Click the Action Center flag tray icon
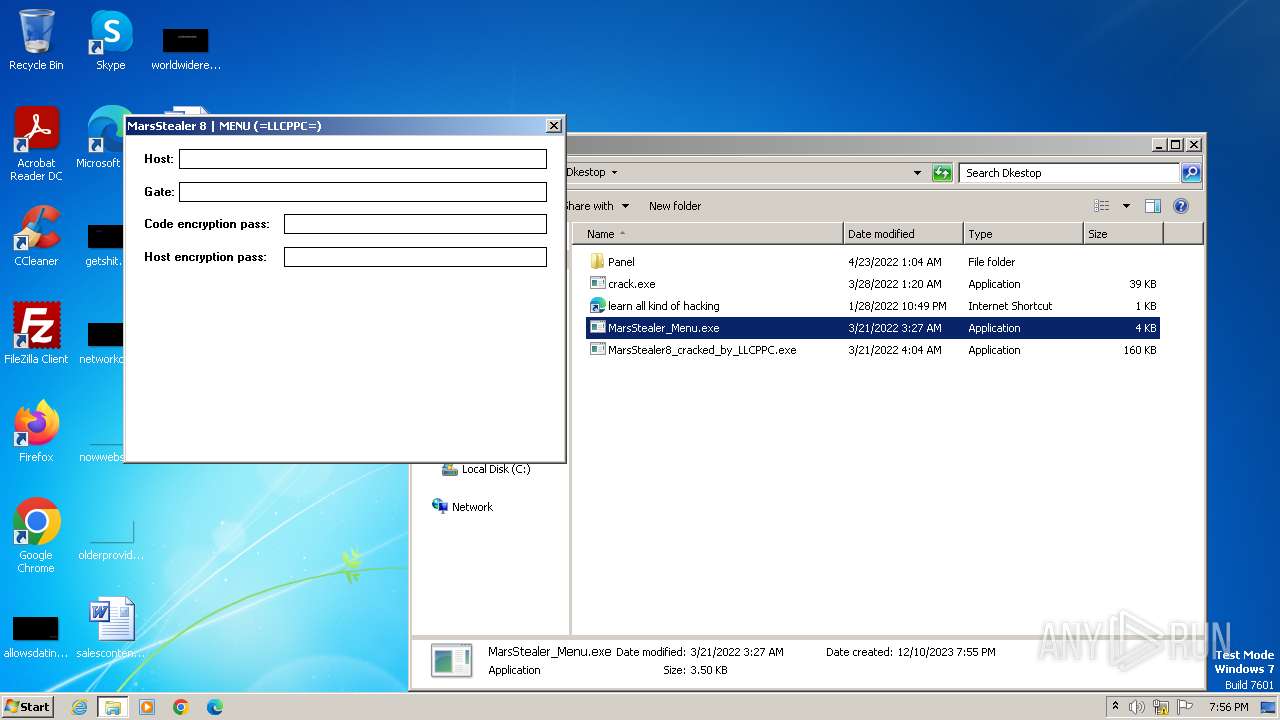 [x=1185, y=707]
